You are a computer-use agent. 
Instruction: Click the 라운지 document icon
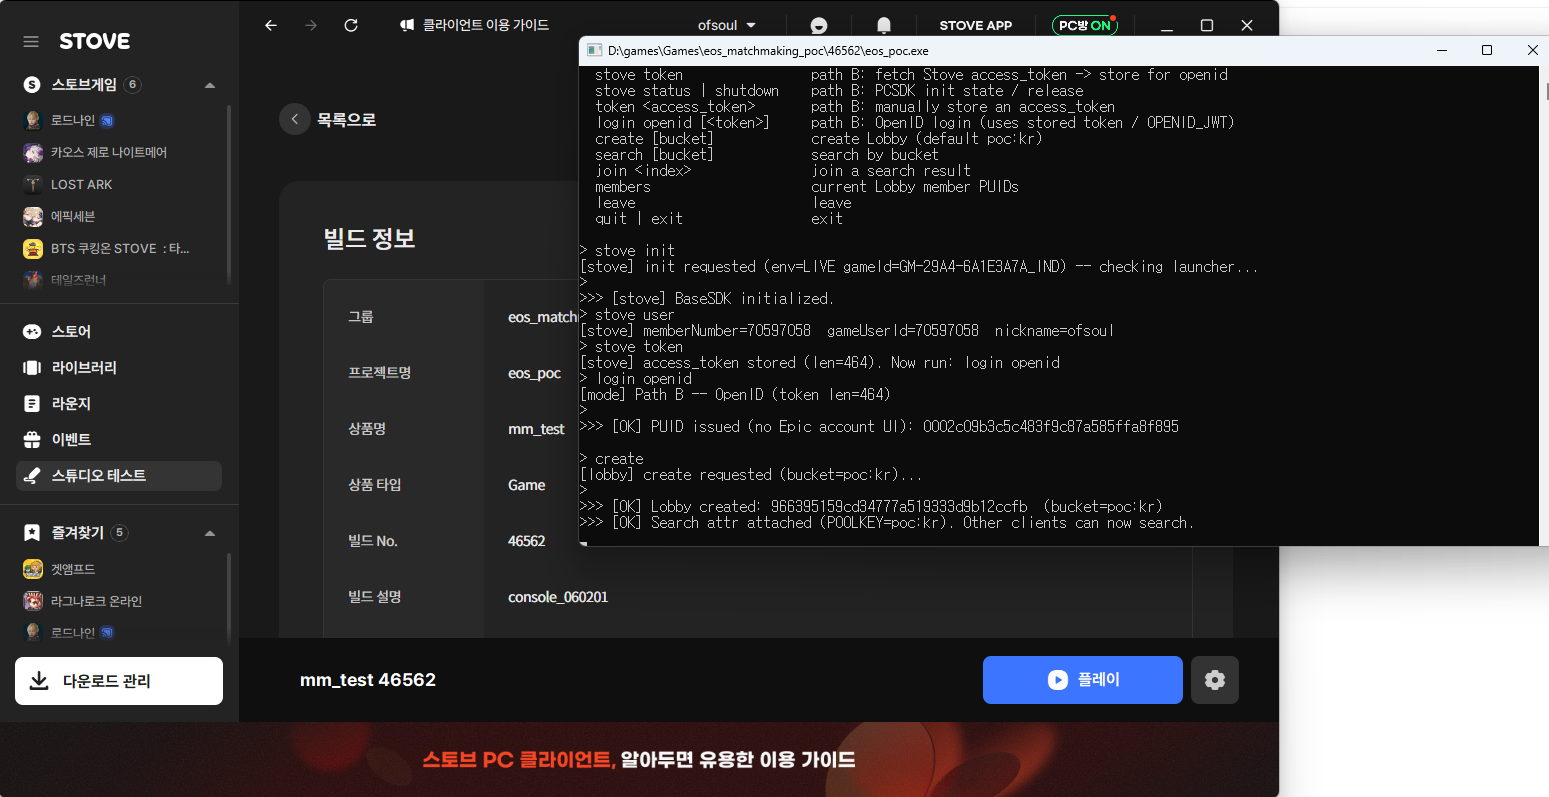[x=32, y=403]
